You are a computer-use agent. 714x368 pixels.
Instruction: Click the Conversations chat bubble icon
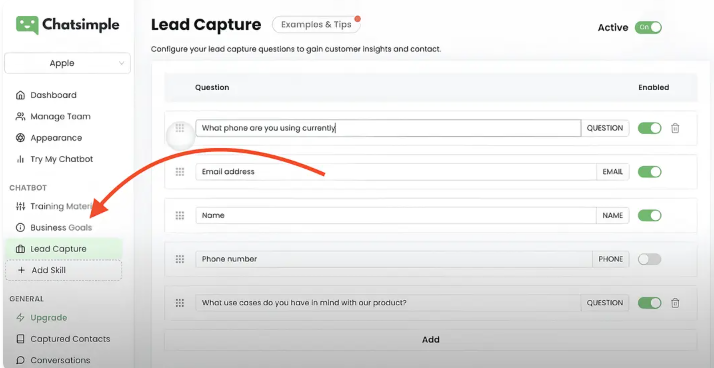[20, 360]
